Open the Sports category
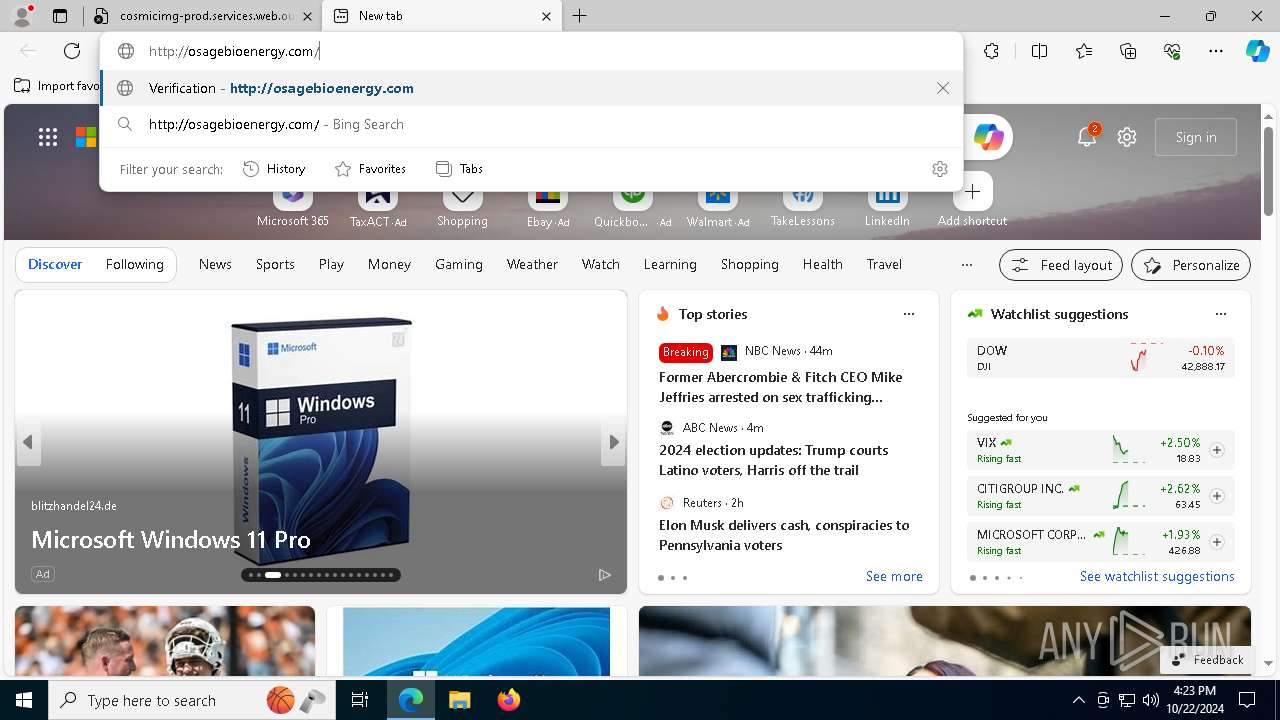 pyautogui.click(x=275, y=264)
